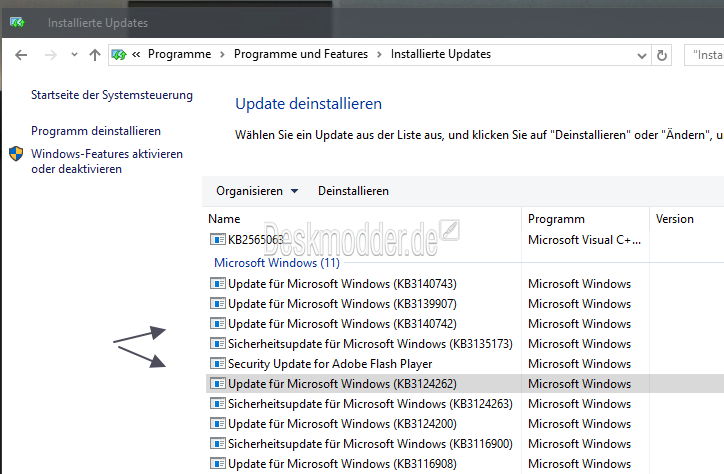The image size is (724, 474).
Task: Expand the address bar history dropdown
Action: (x=641, y=56)
